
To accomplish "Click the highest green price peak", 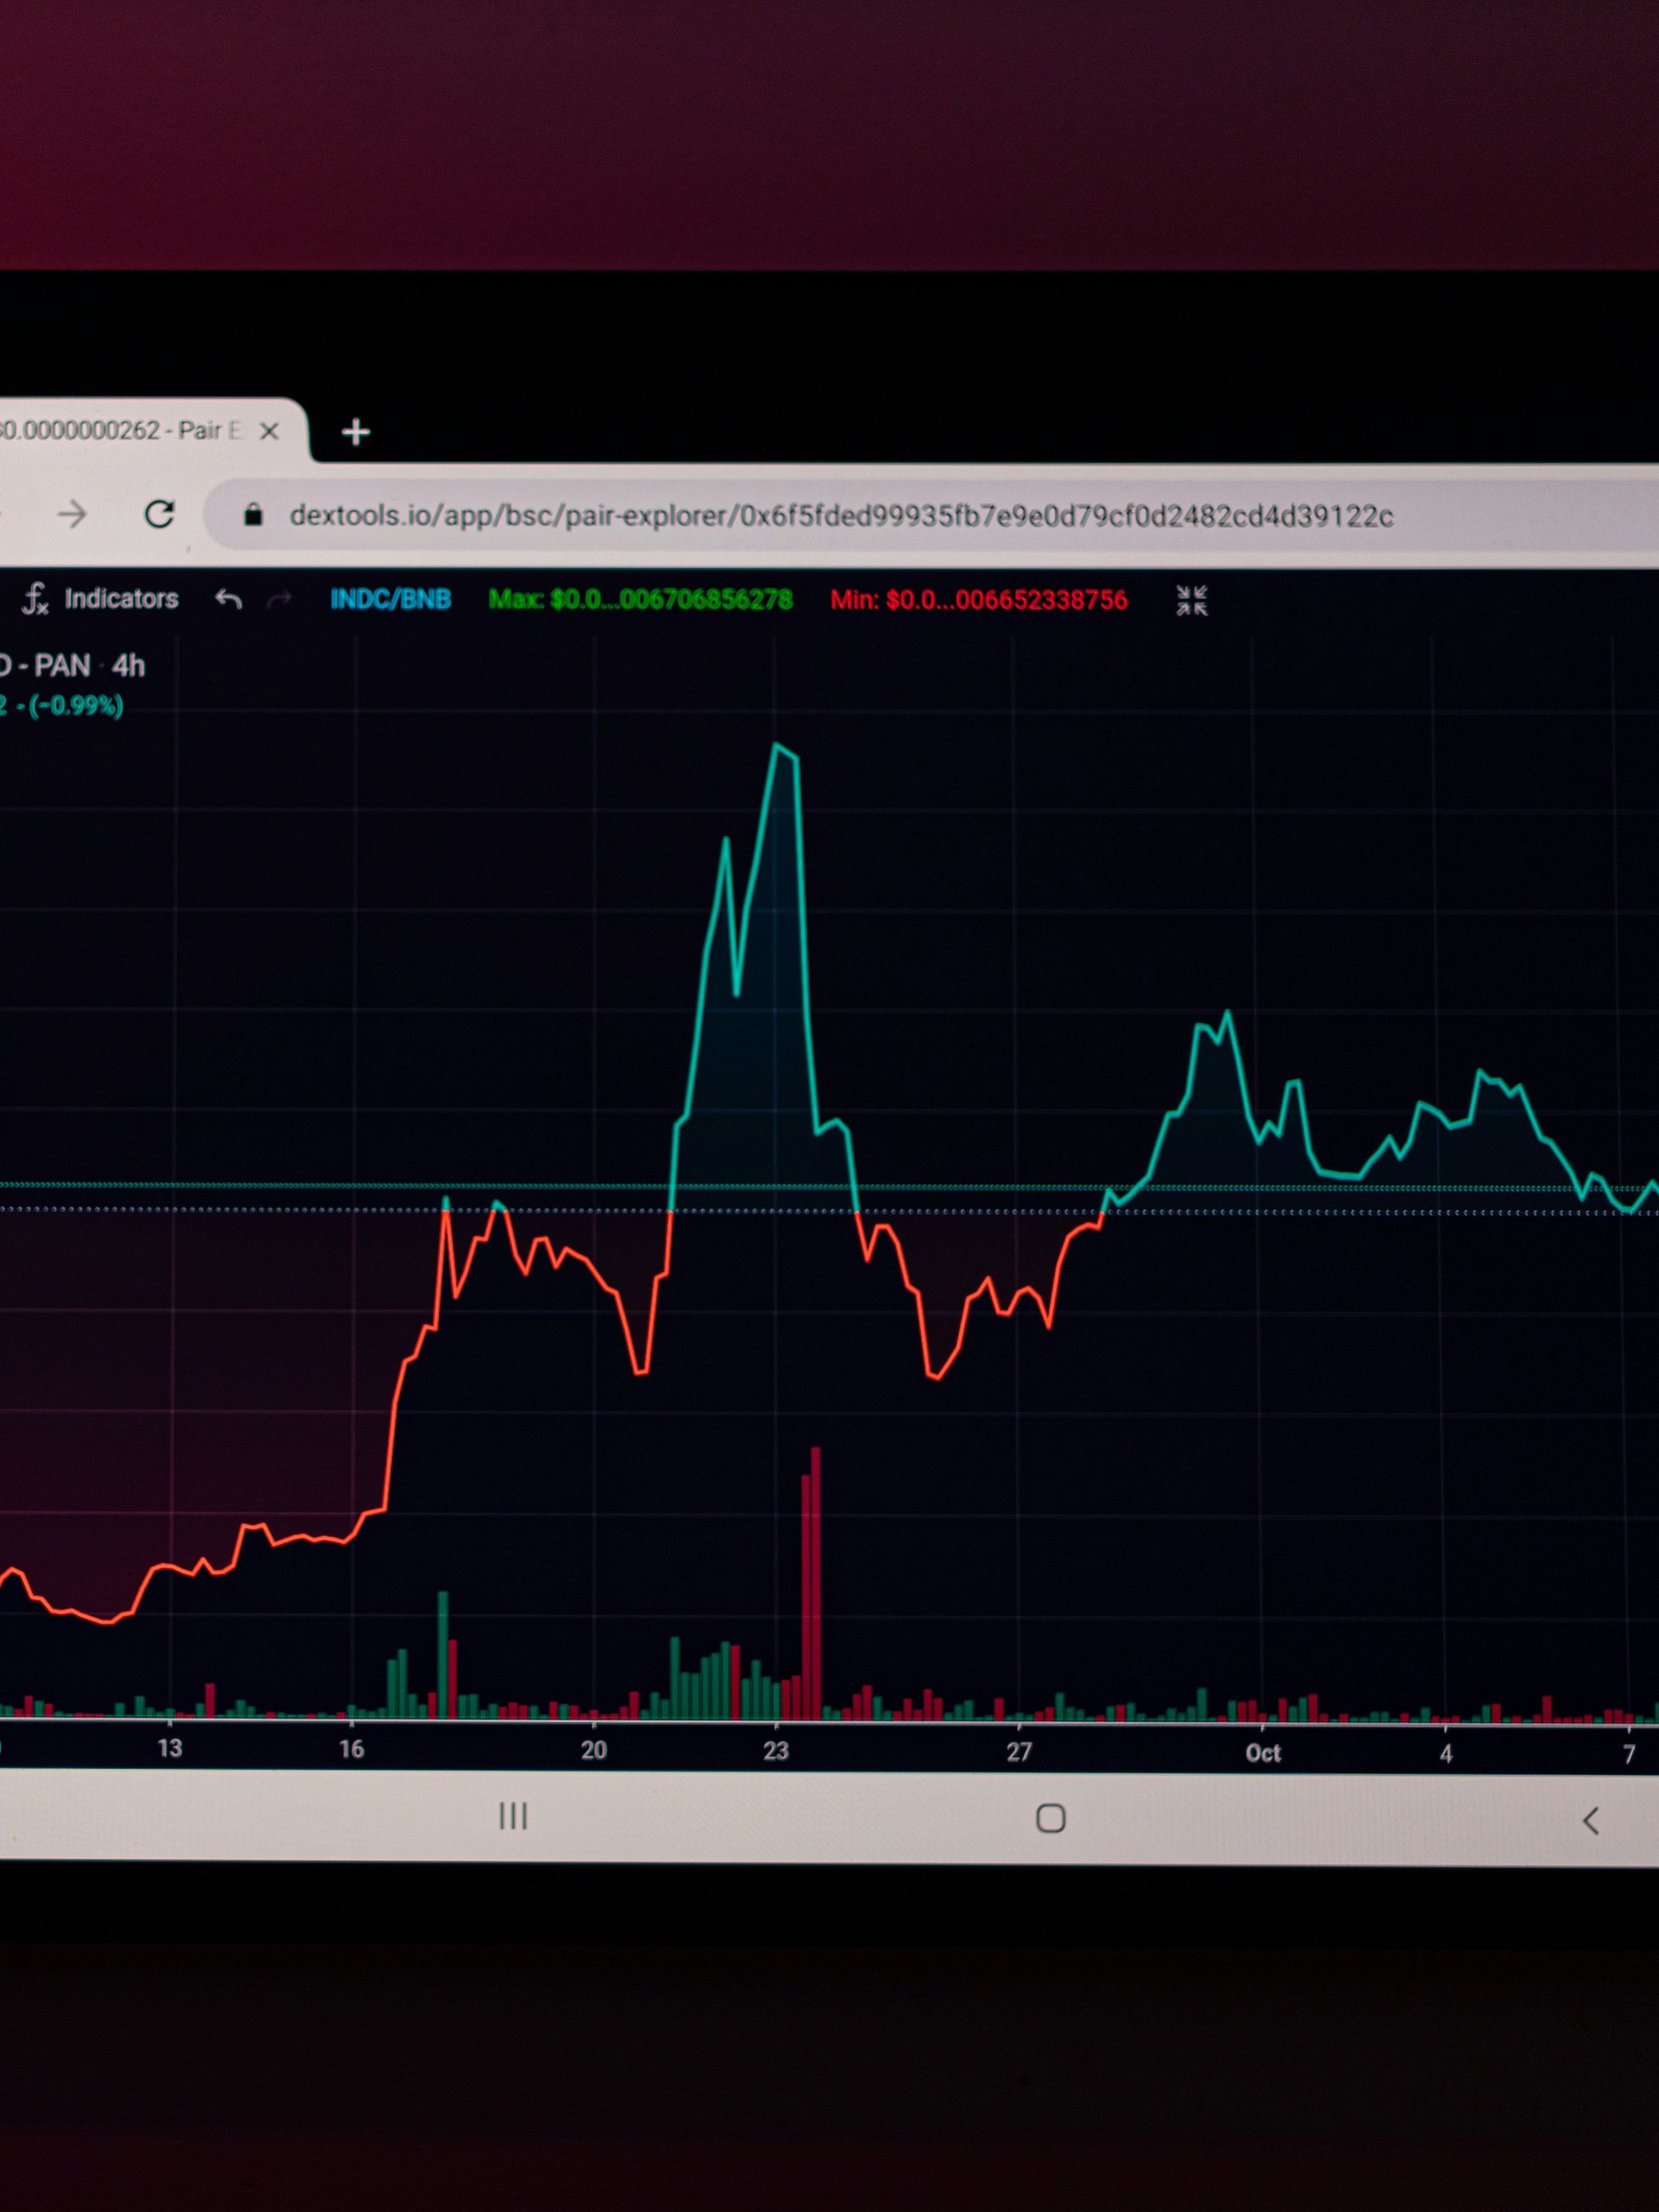I will point(777,746).
